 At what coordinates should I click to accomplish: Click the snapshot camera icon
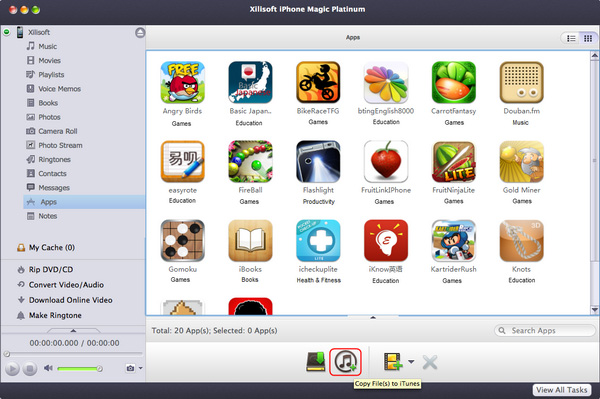point(130,368)
